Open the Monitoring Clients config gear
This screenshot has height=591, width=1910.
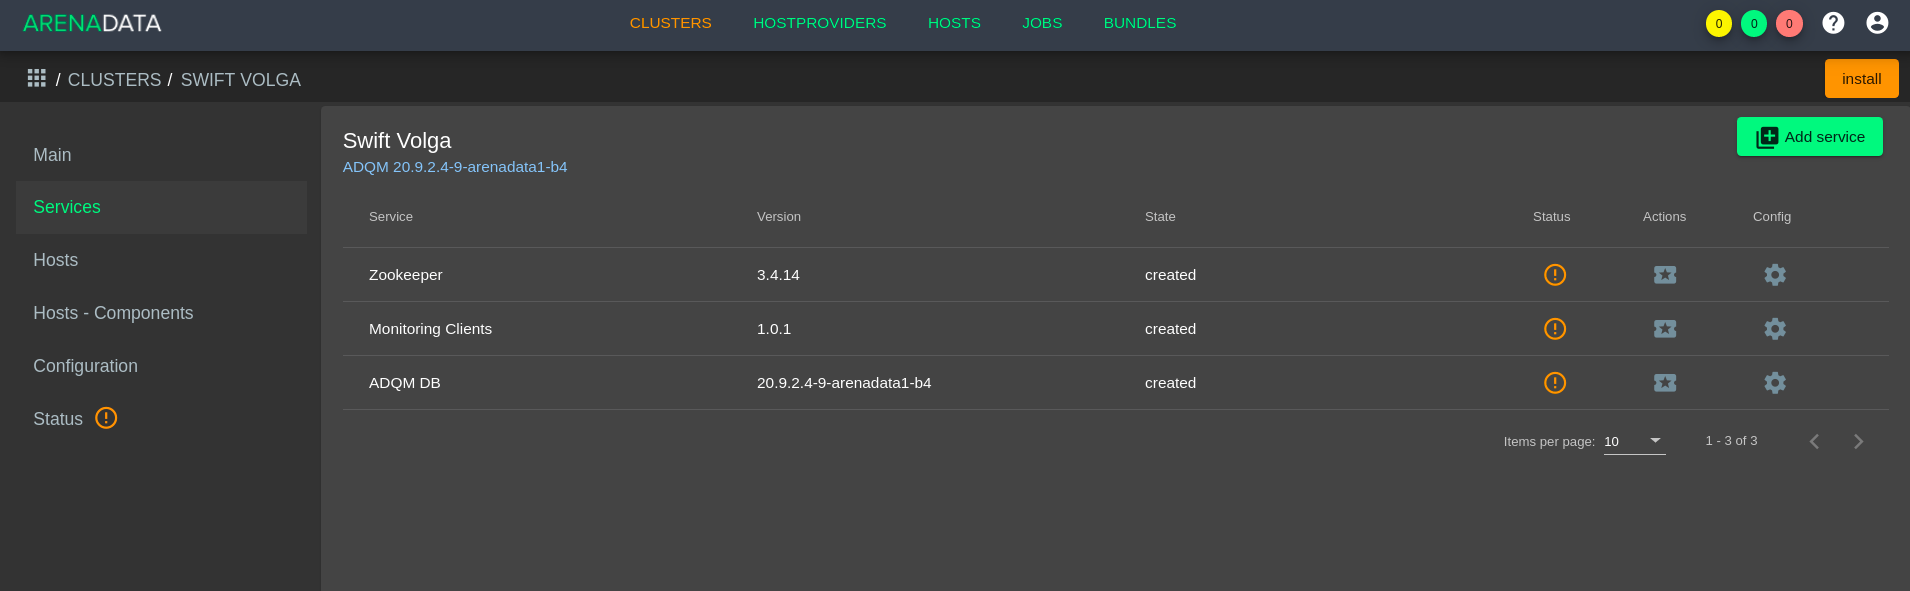click(1775, 329)
